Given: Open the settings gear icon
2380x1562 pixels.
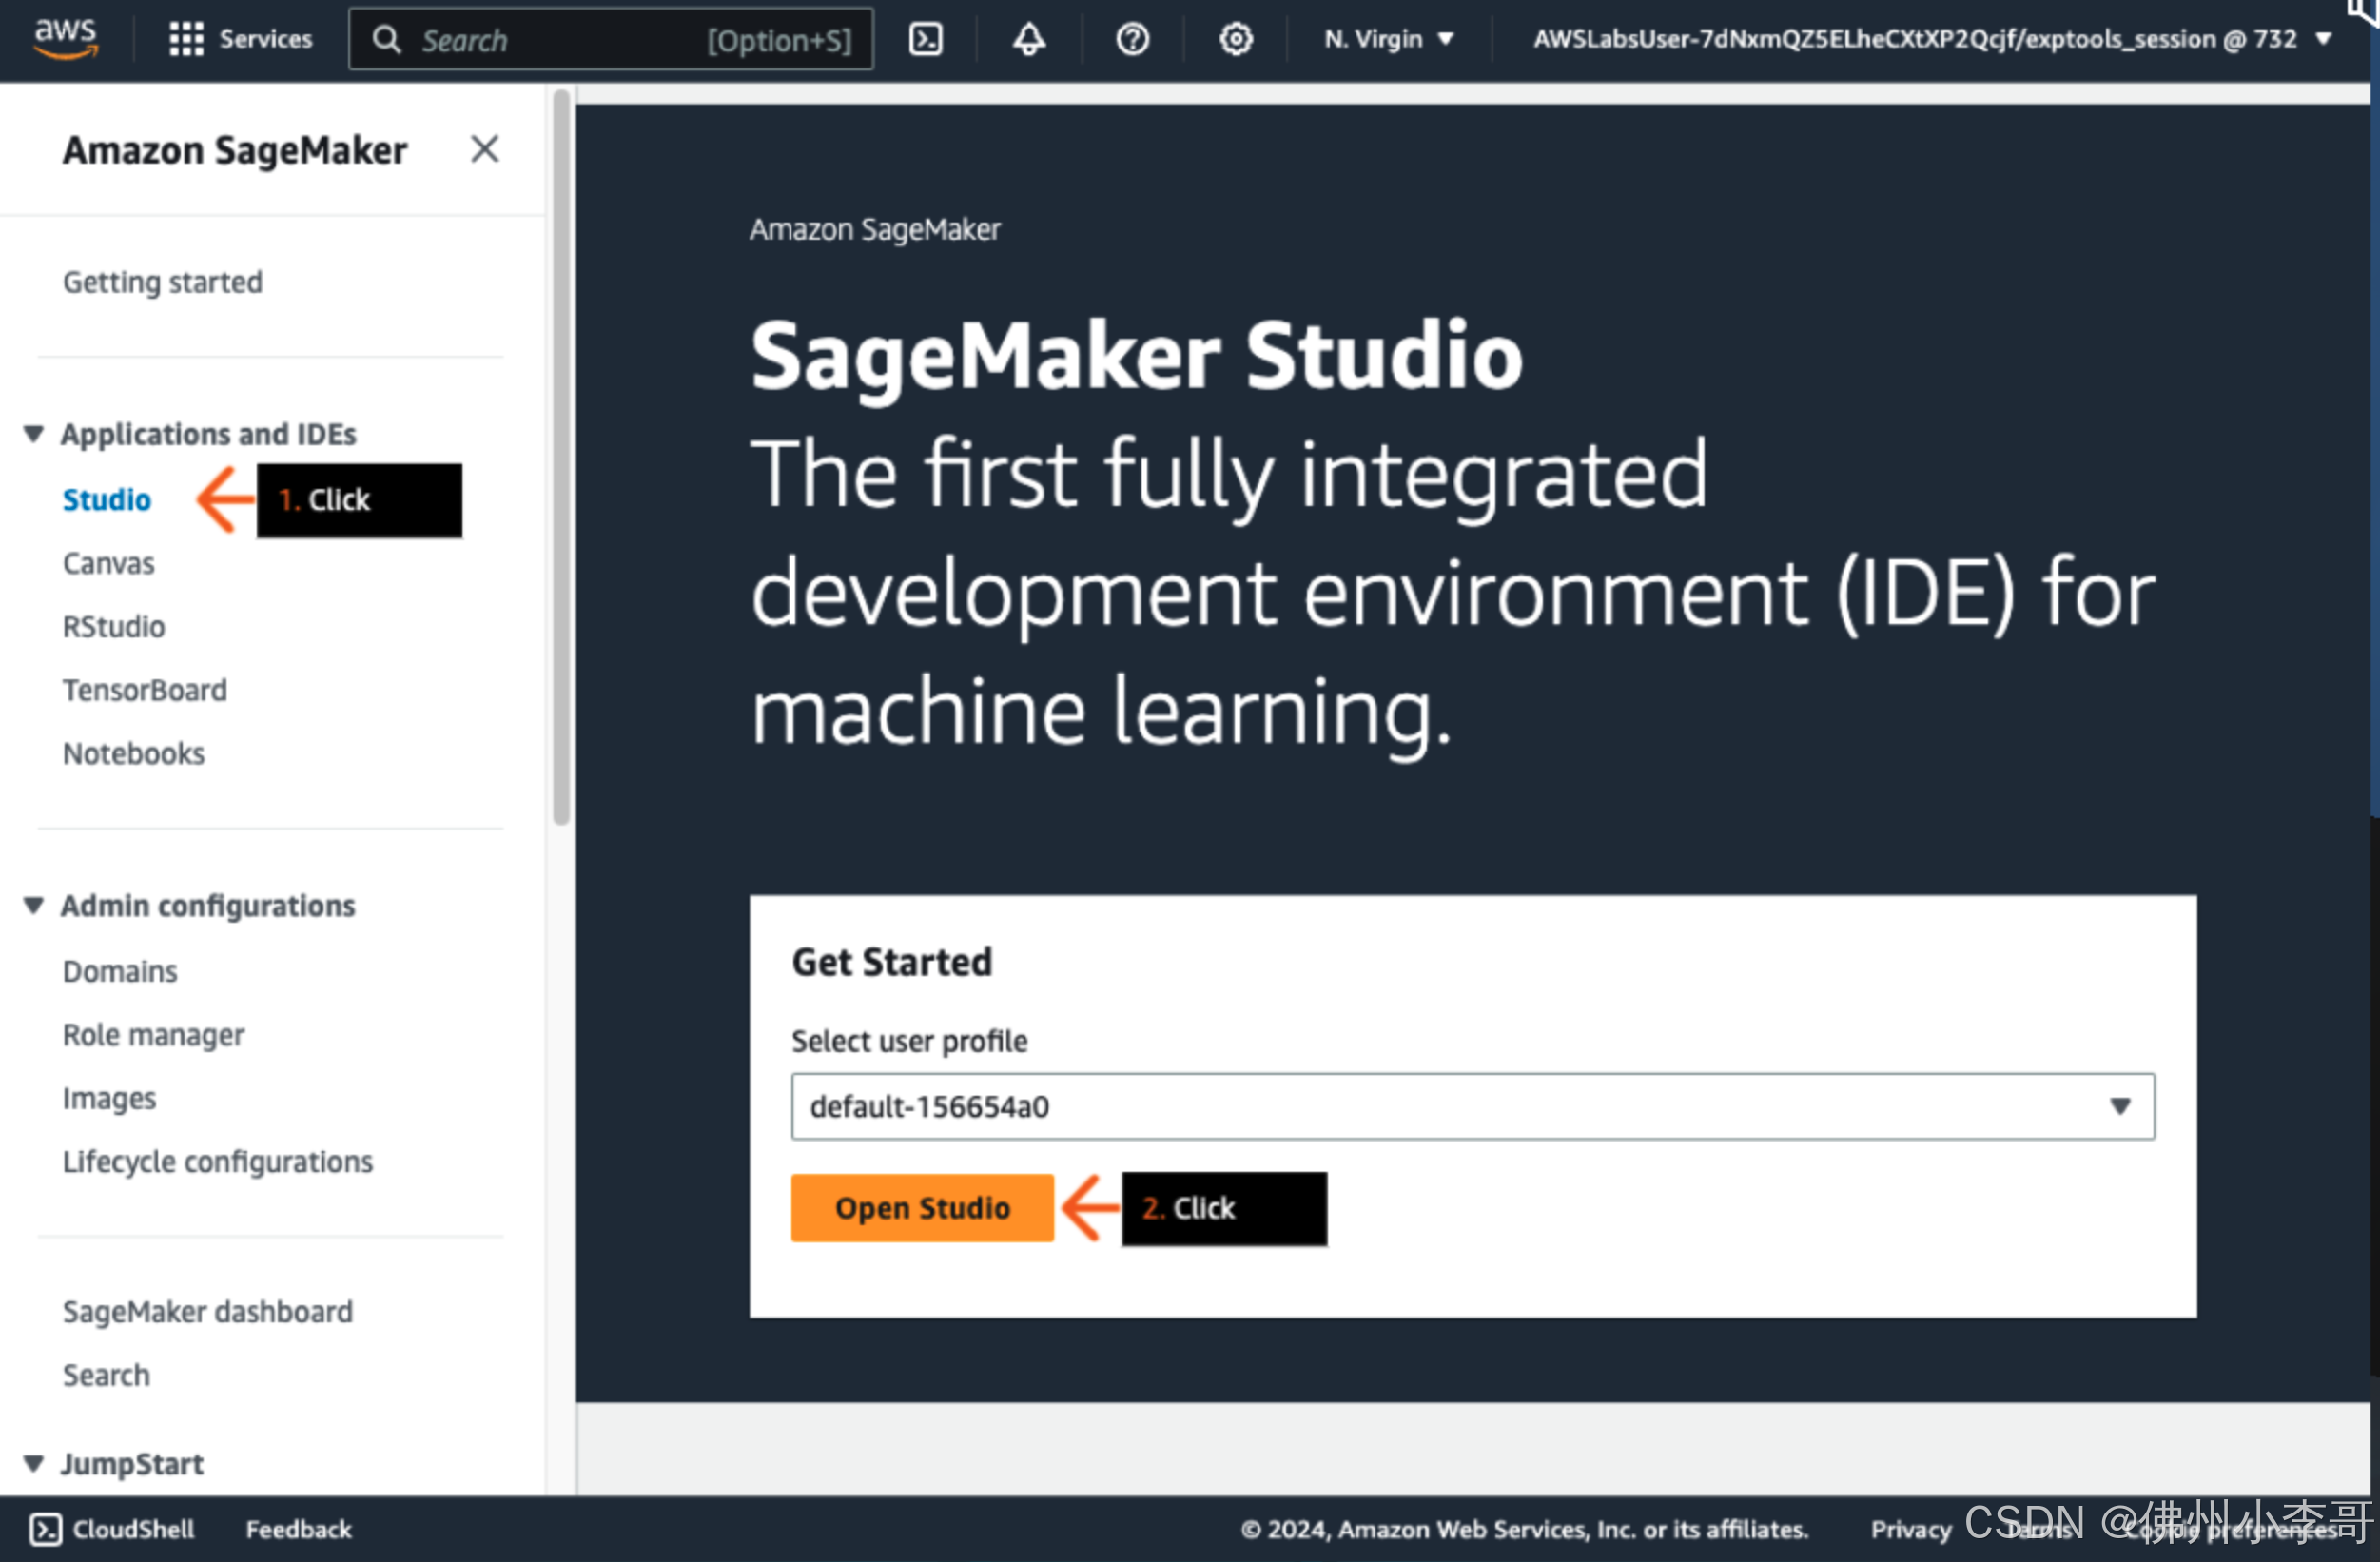Looking at the screenshot, I should (1236, 39).
